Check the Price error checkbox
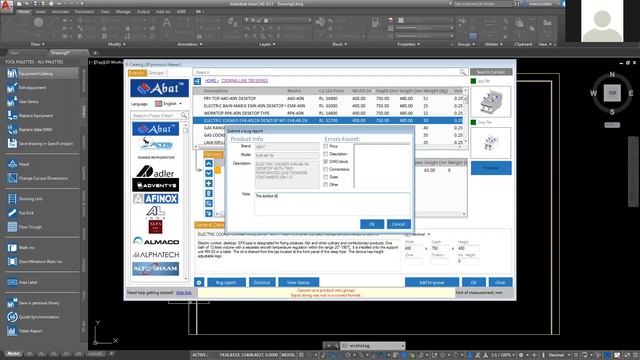This screenshot has height=360, width=640. click(x=325, y=146)
